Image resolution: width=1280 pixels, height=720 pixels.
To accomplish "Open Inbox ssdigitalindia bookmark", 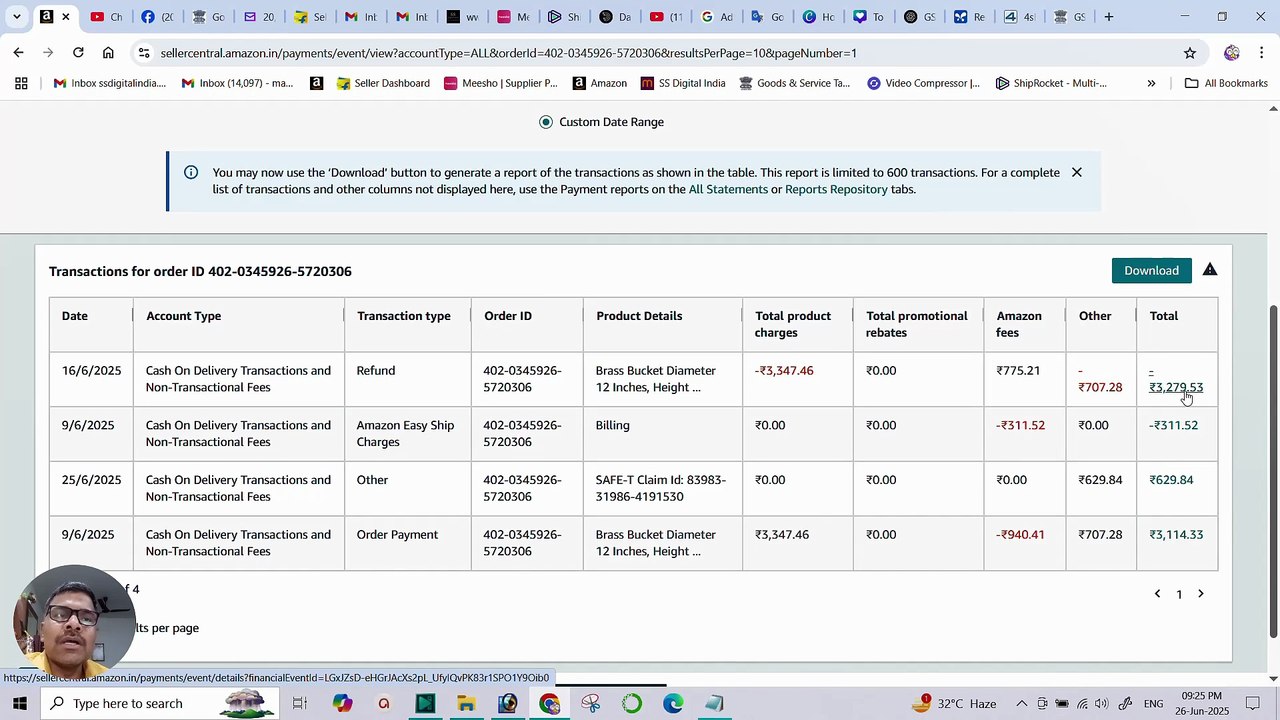I will (110, 83).
